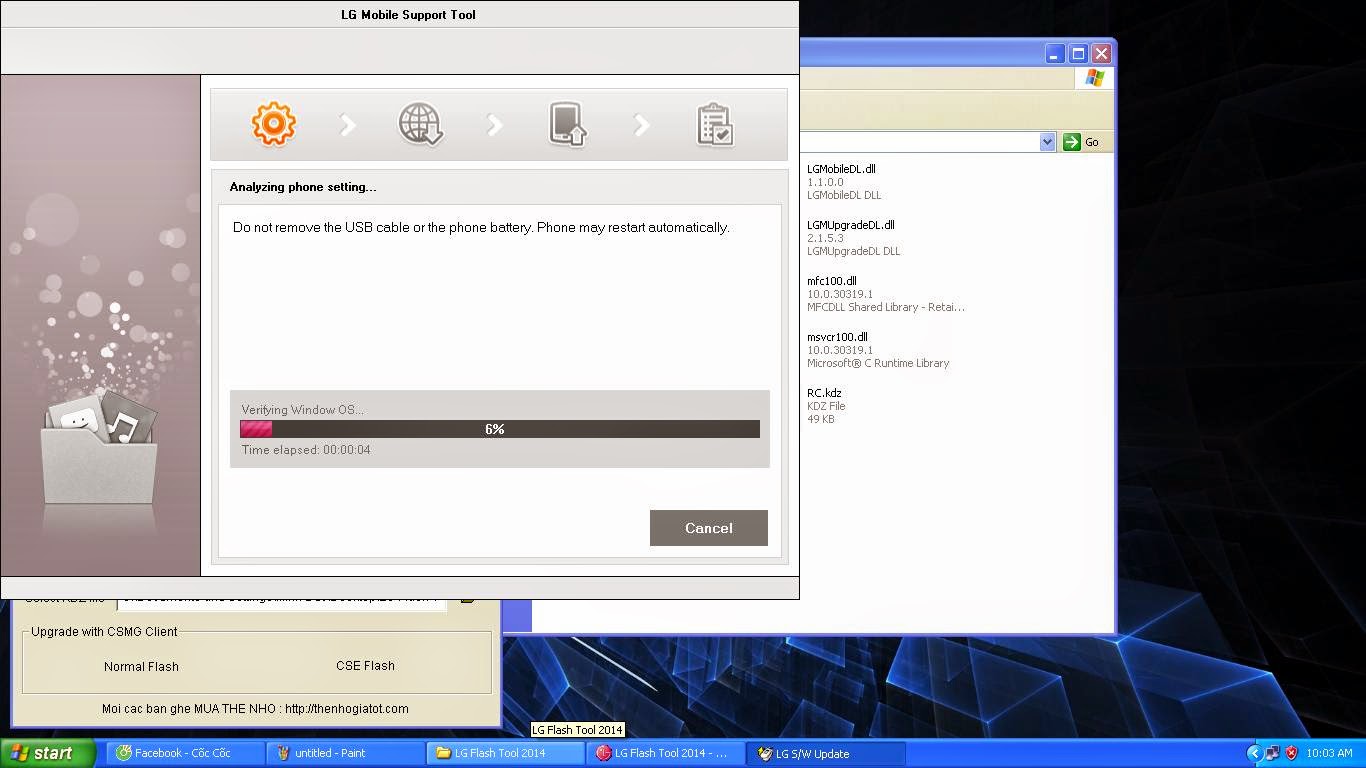Viewport: 1366px width, 768px height.
Task: Click Normal Flash in Flash Tool
Action: (141, 666)
